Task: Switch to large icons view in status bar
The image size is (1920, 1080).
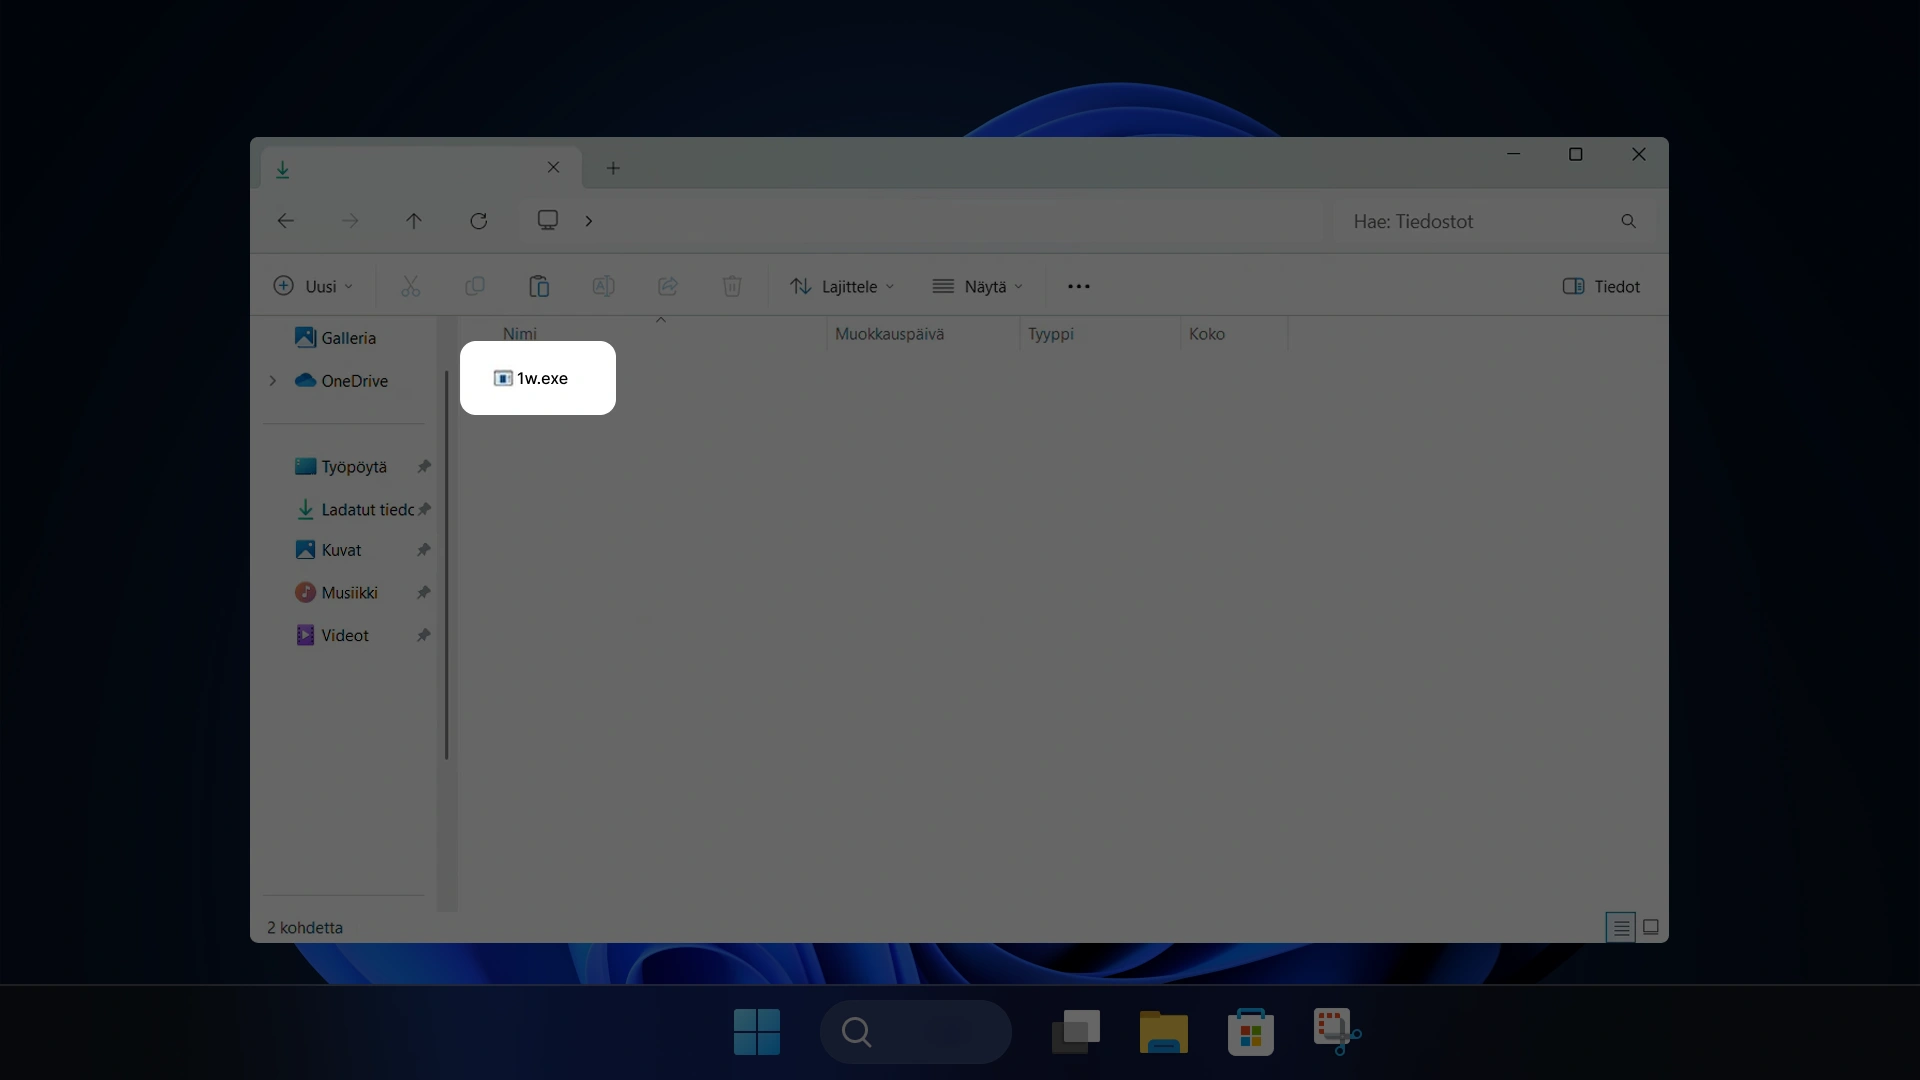Action: point(1651,928)
